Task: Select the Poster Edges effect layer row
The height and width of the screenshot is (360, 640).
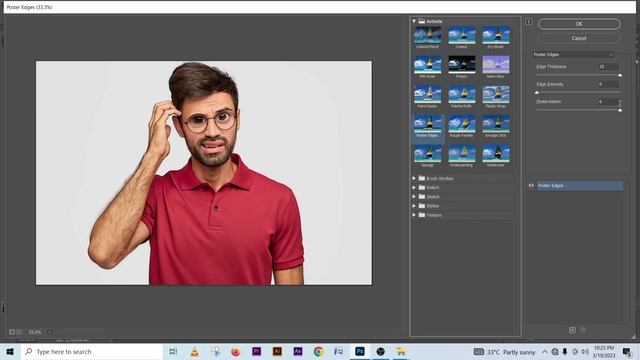Action: click(580, 186)
